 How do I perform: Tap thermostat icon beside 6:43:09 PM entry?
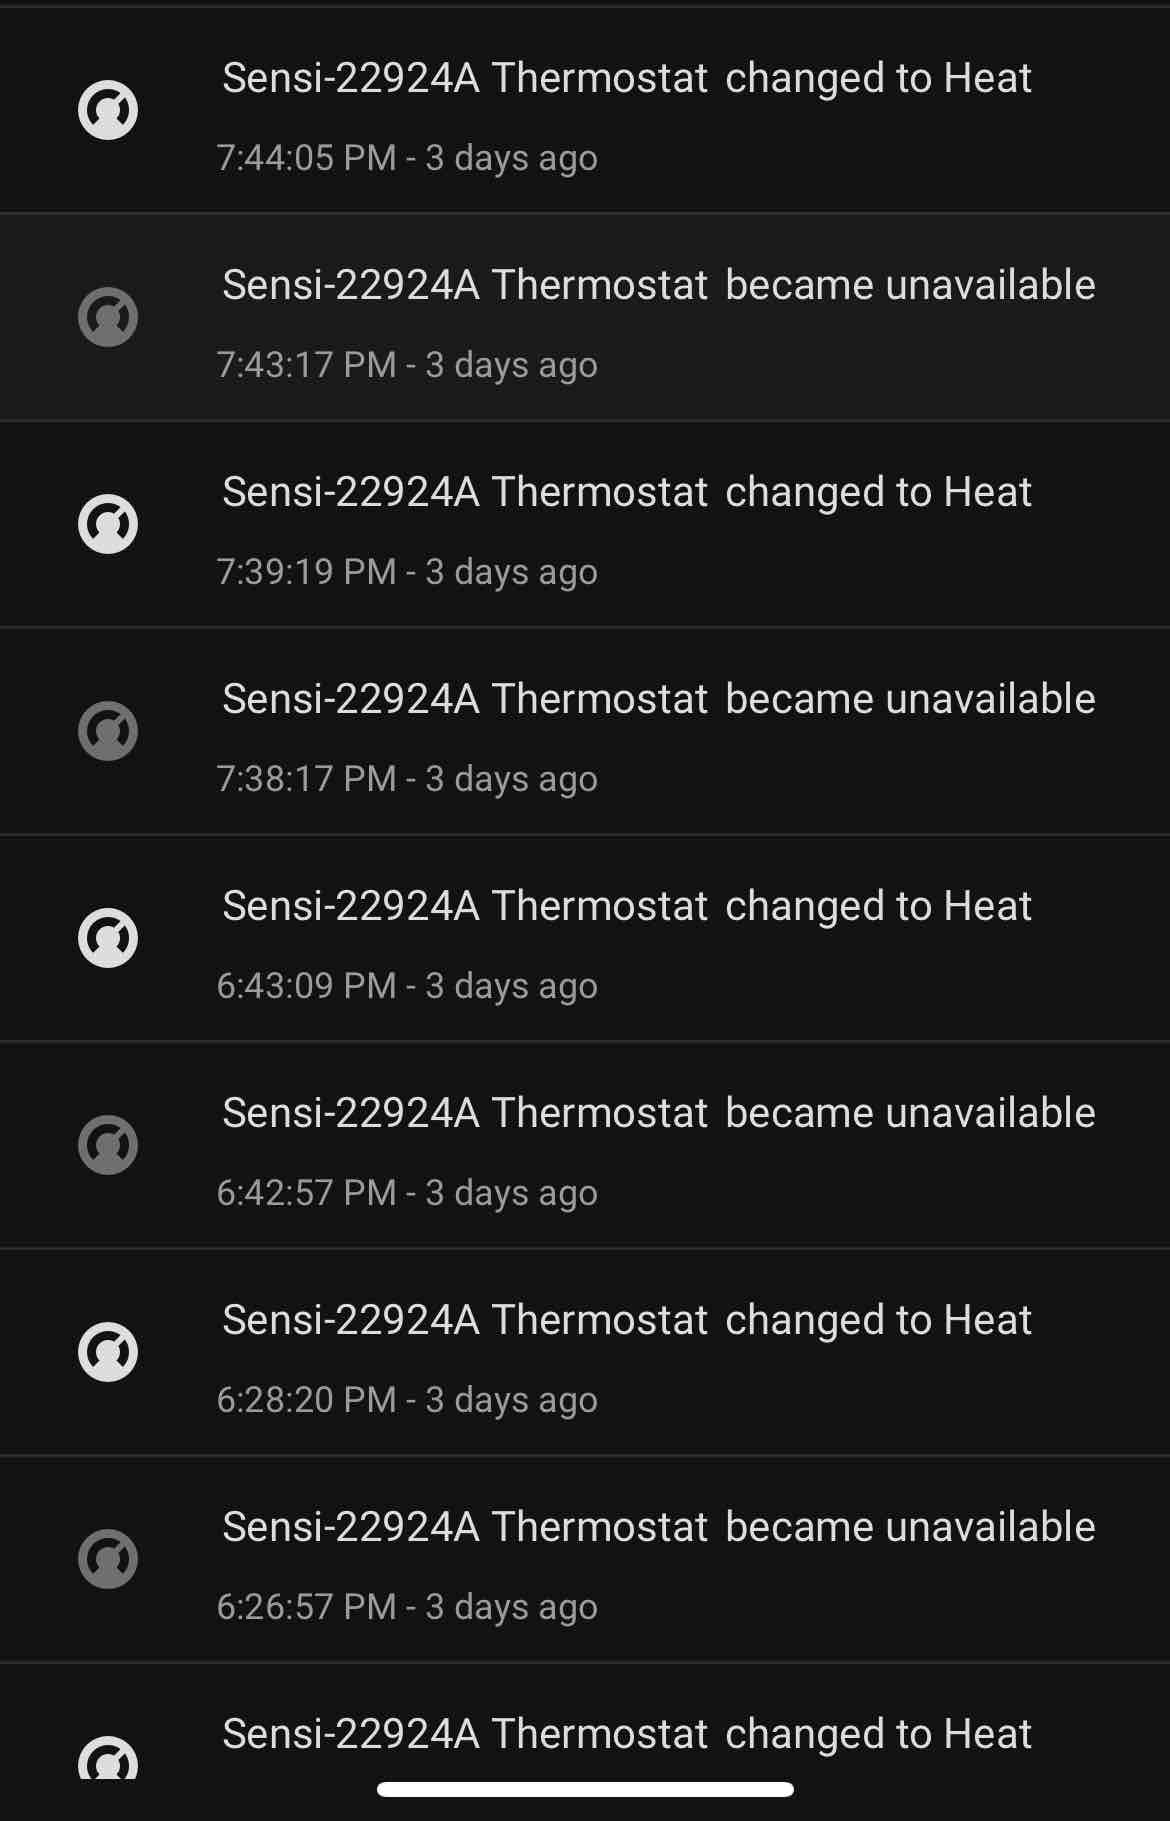coord(108,938)
